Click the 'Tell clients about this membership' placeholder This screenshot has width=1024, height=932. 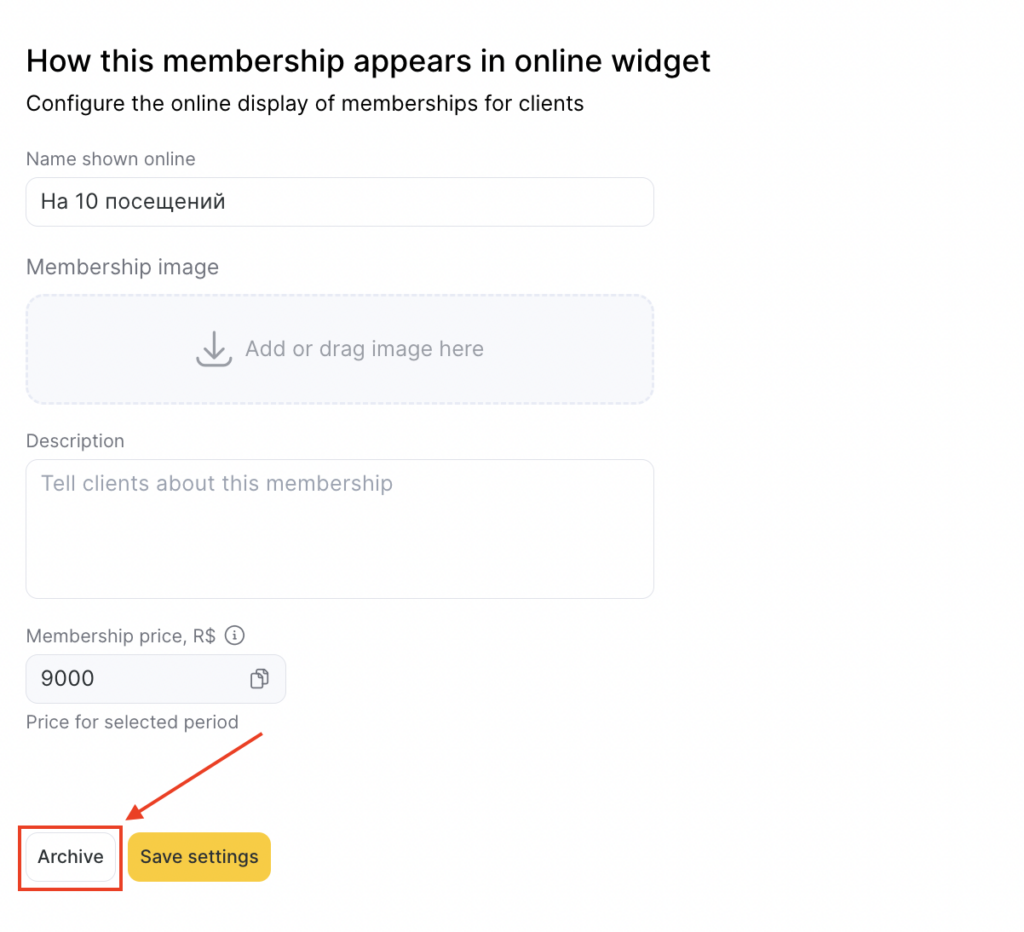(217, 484)
